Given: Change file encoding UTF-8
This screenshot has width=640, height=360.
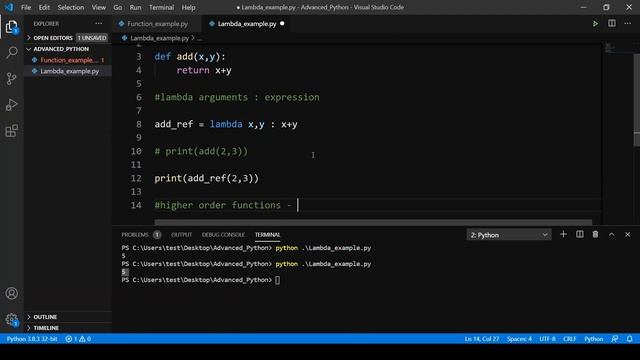Looking at the screenshot, I should 547,339.
